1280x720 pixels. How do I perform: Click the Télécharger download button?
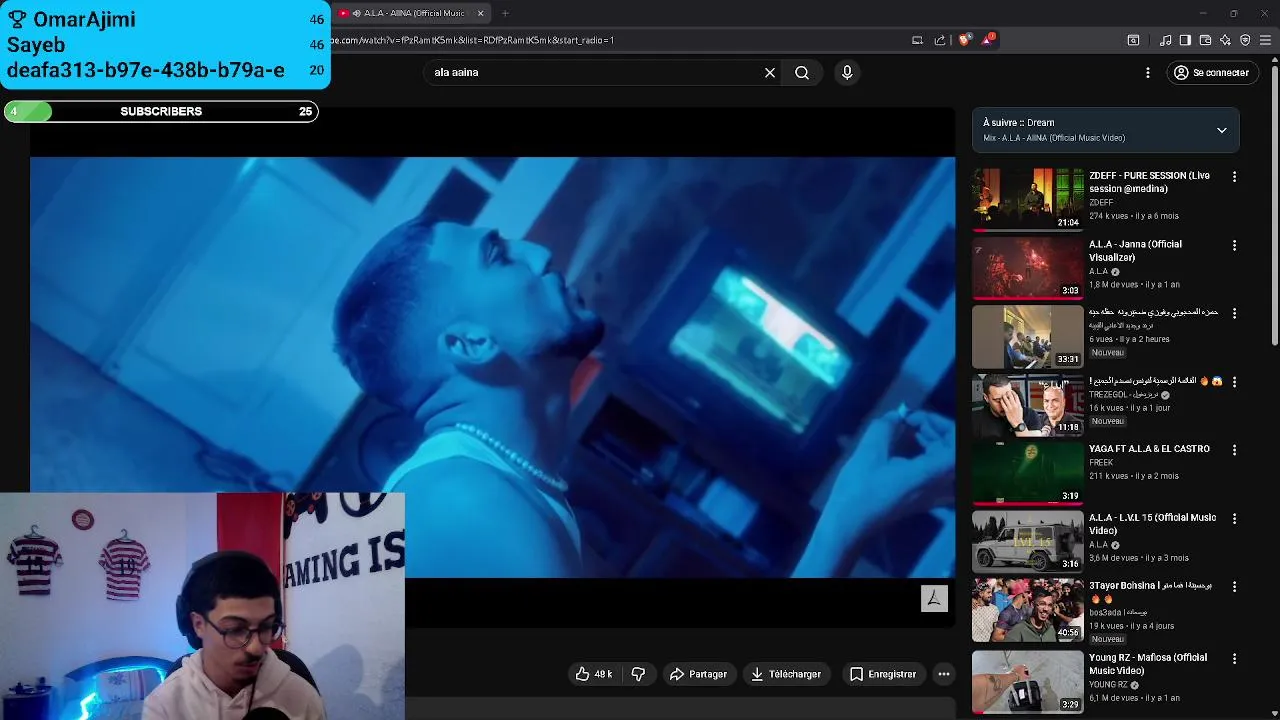[x=786, y=674]
